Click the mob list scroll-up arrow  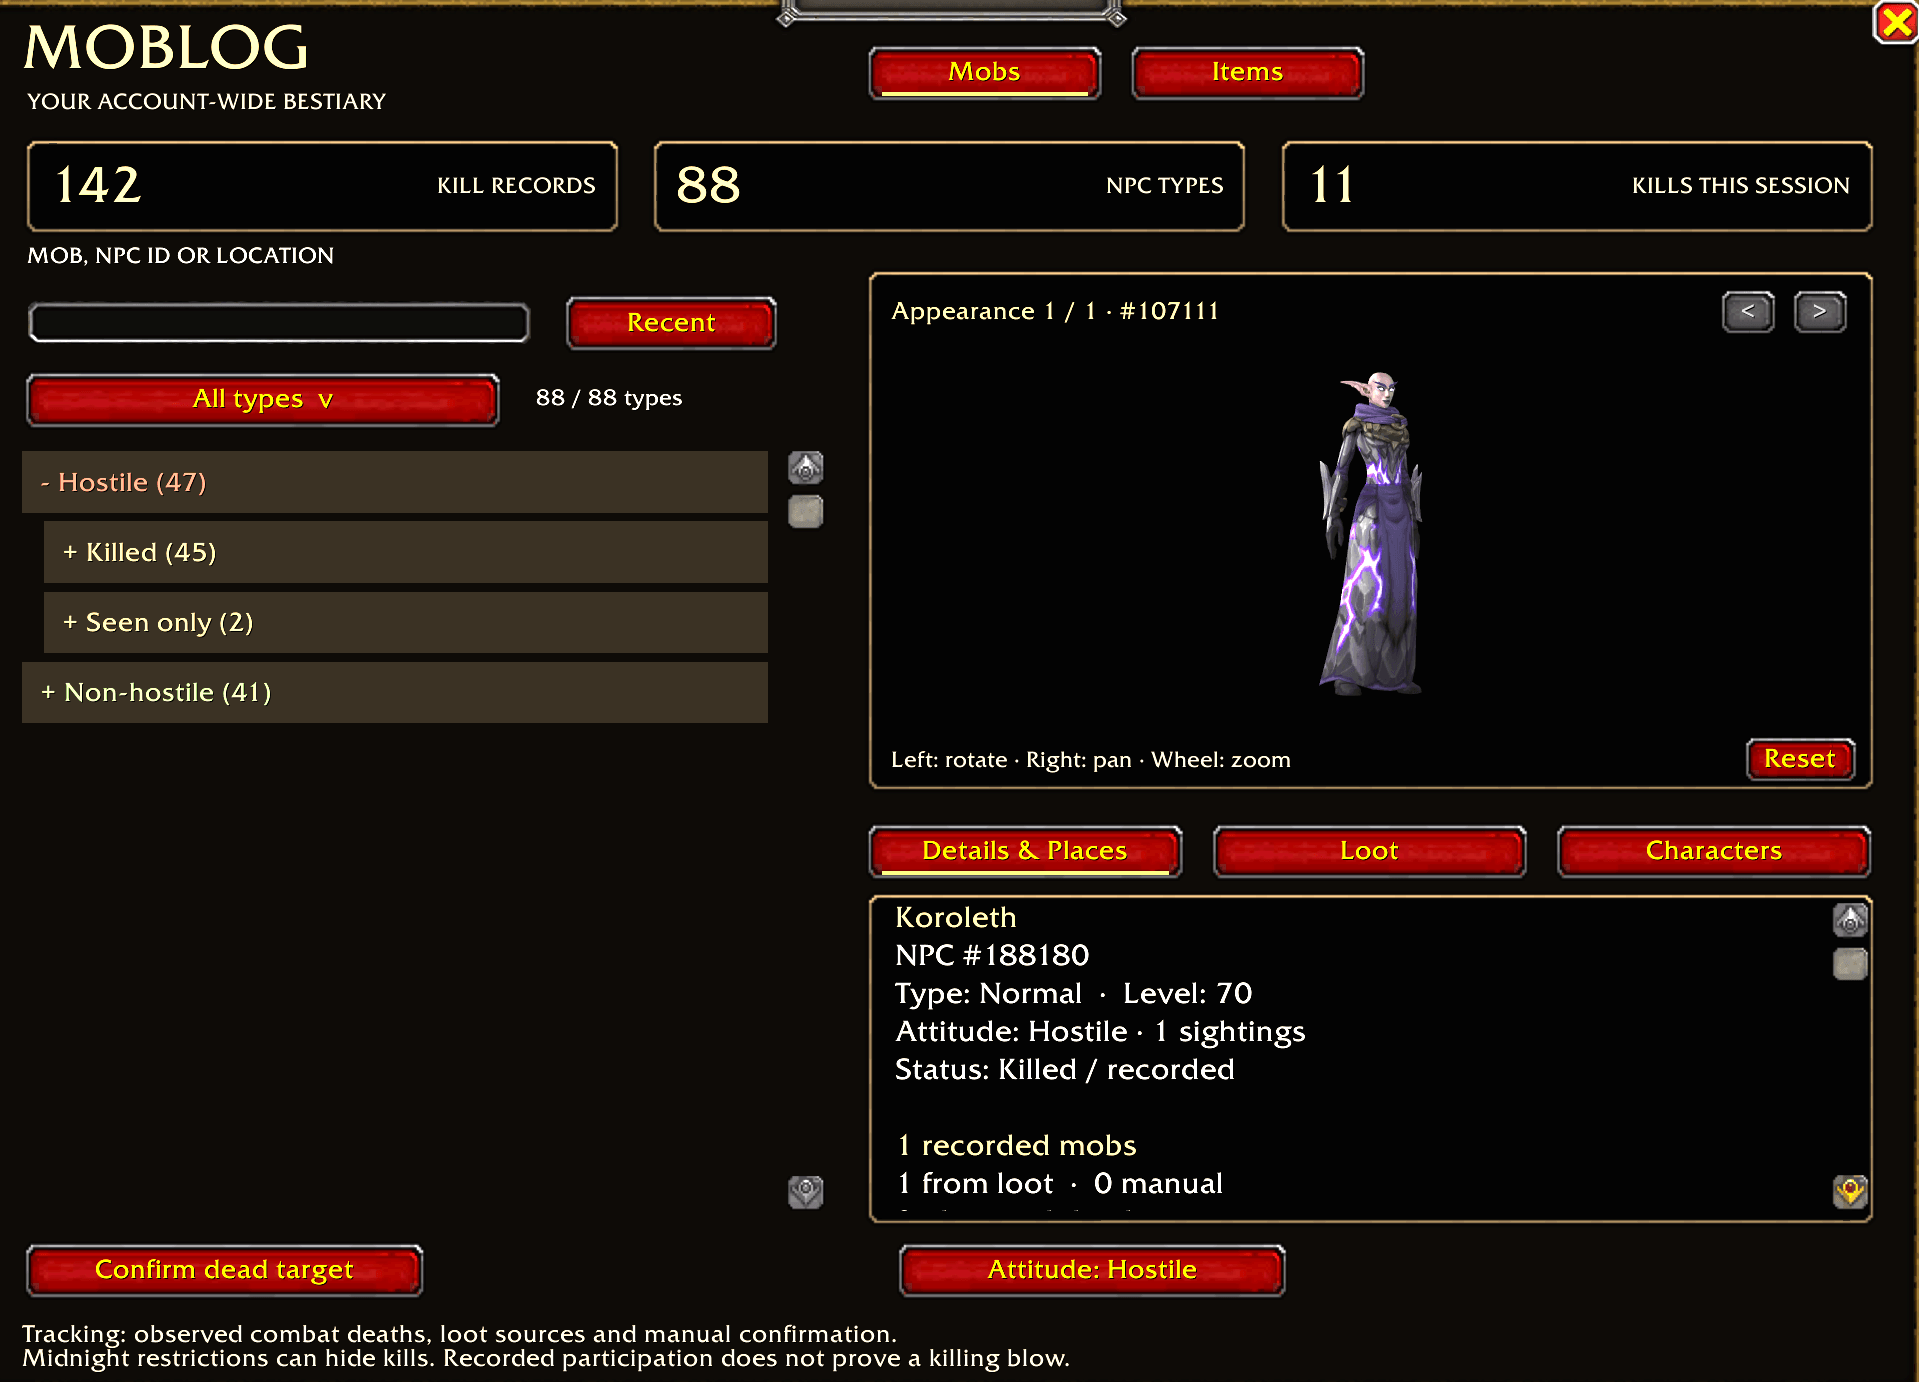[806, 467]
